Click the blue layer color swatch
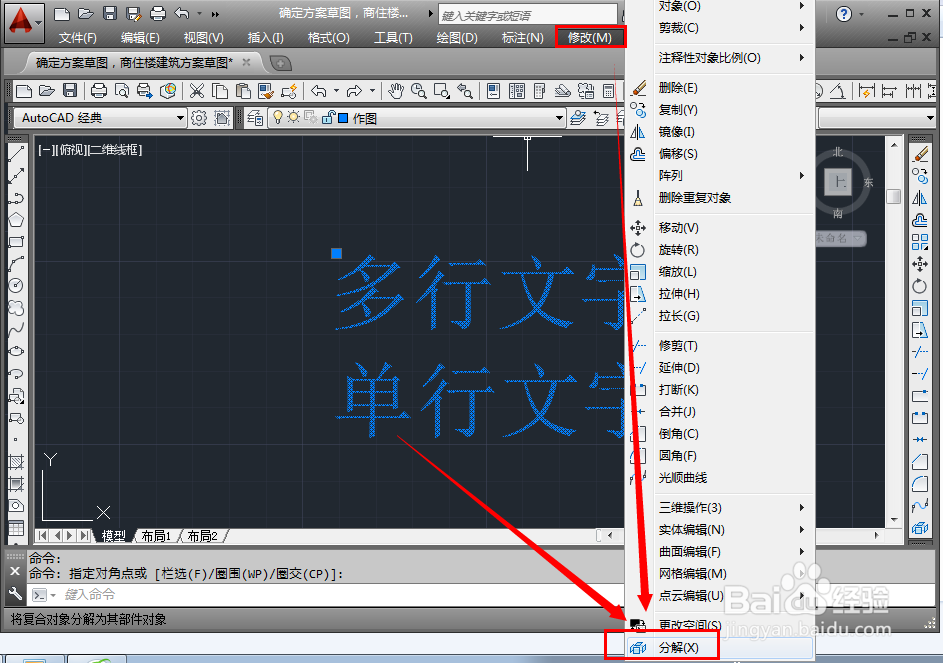The width and height of the screenshot is (943, 663). [x=342, y=117]
